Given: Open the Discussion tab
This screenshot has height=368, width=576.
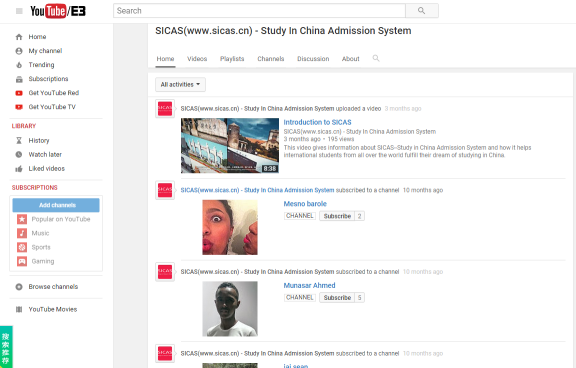Looking at the screenshot, I should tap(313, 59).
